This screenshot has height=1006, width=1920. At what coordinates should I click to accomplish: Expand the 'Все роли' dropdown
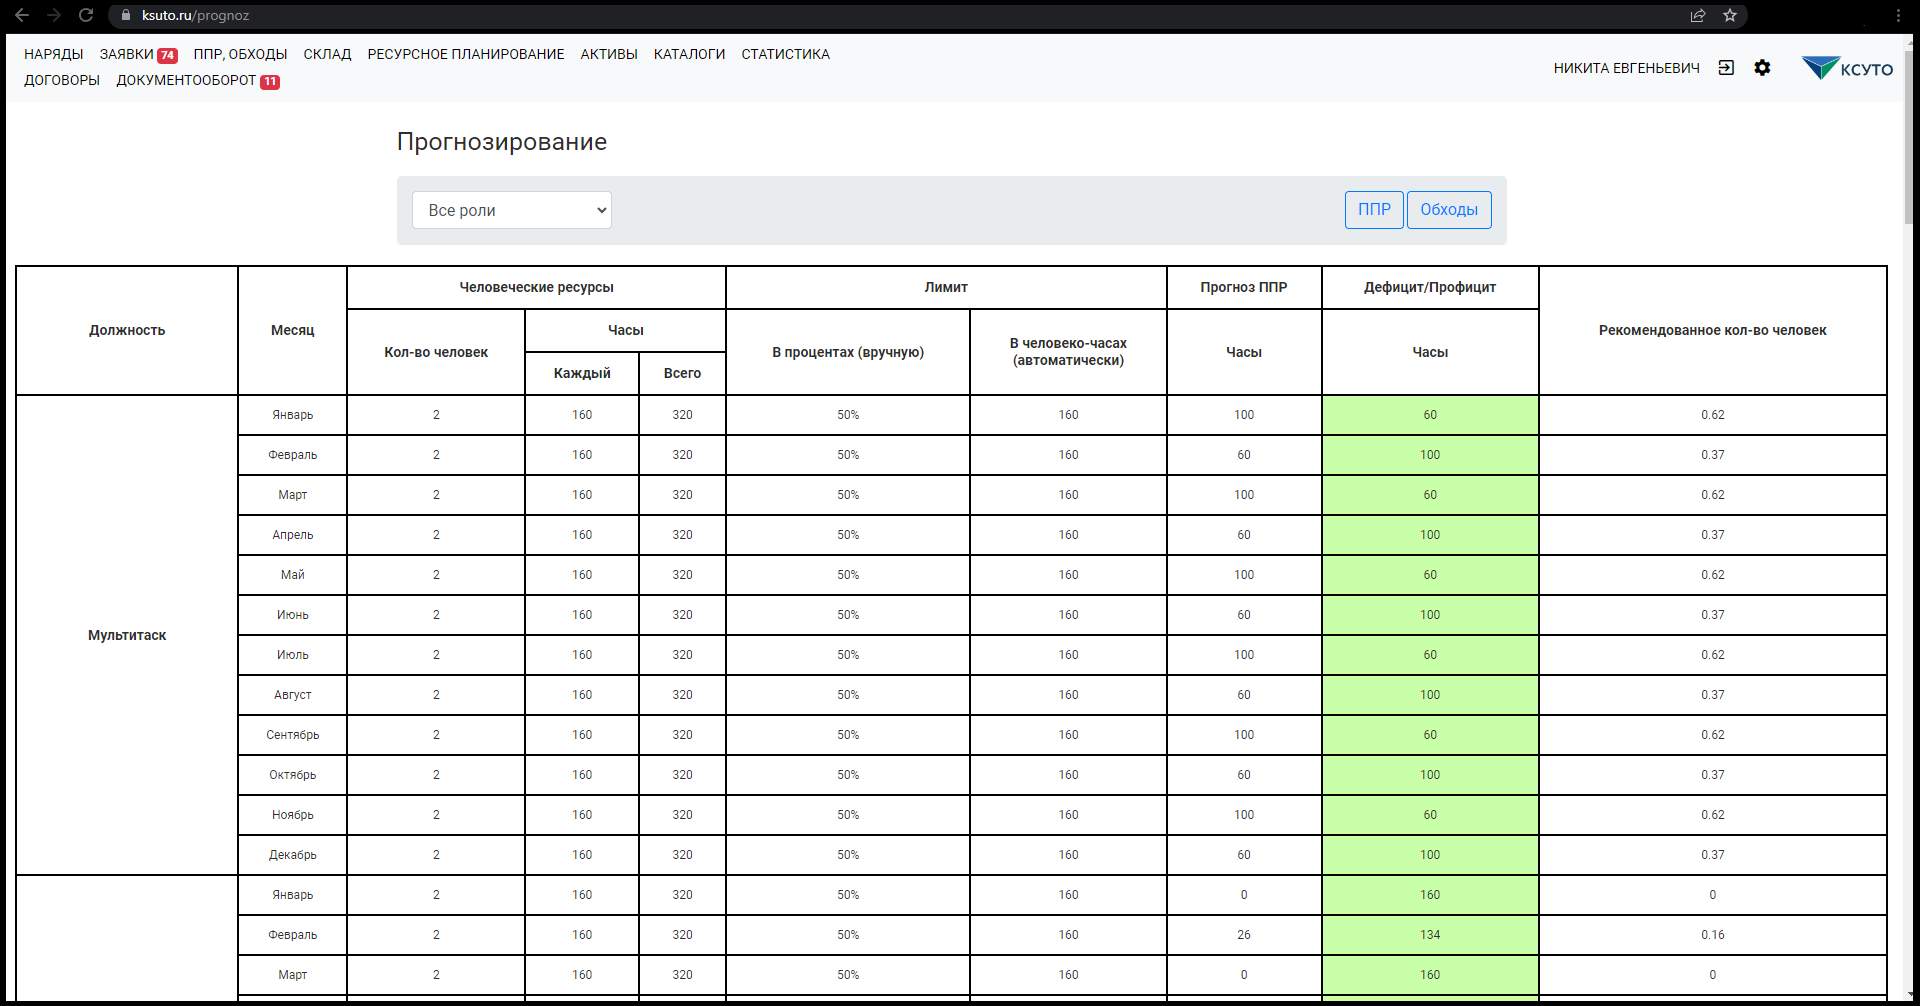(x=512, y=210)
